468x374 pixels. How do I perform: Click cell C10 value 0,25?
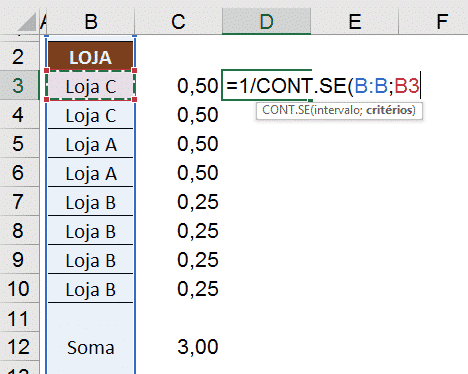tap(178, 288)
